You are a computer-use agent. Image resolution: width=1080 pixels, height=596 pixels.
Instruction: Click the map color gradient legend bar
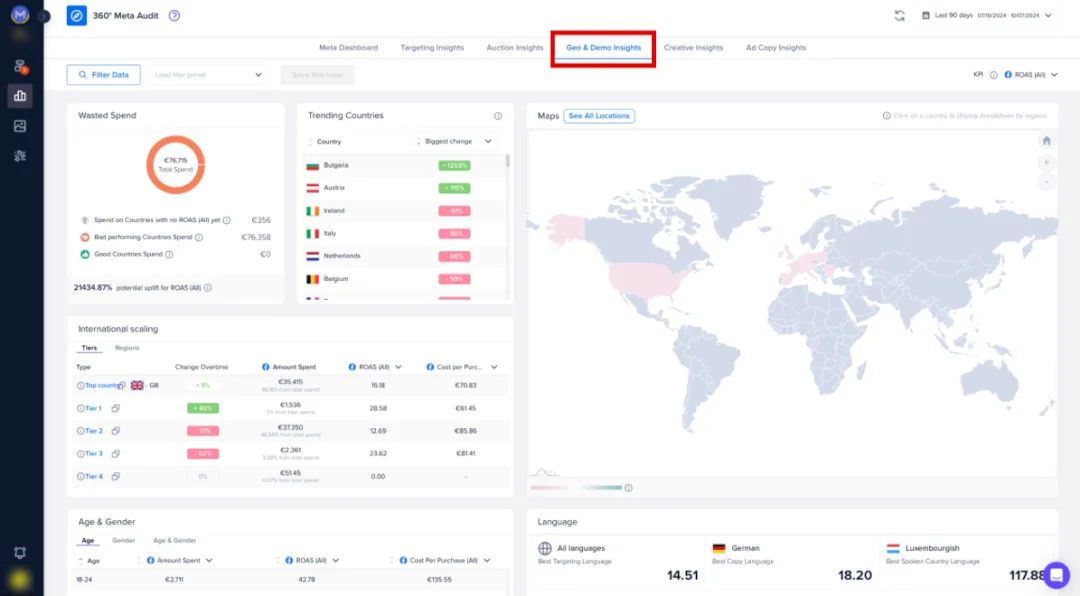click(576, 488)
